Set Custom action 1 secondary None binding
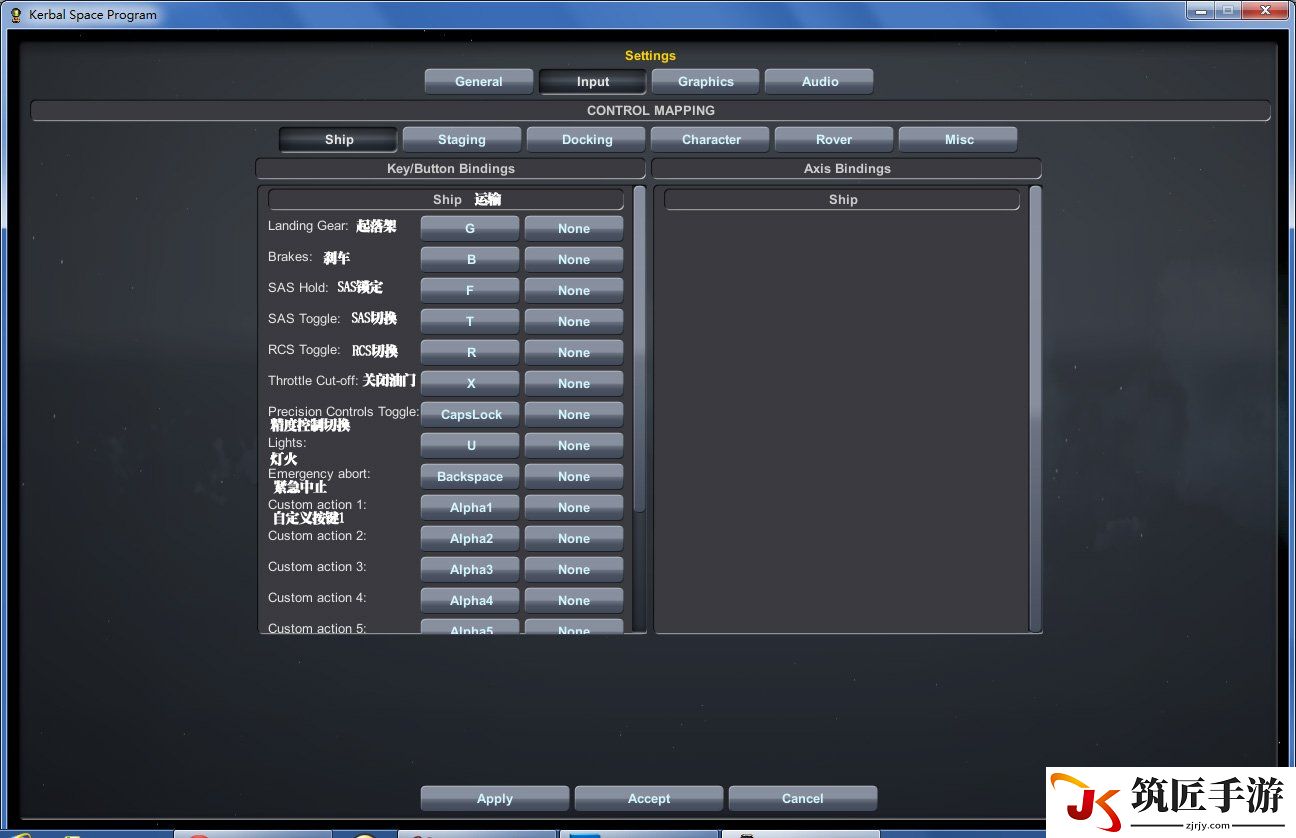Screen dimensions: 1296x838 (574, 508)
